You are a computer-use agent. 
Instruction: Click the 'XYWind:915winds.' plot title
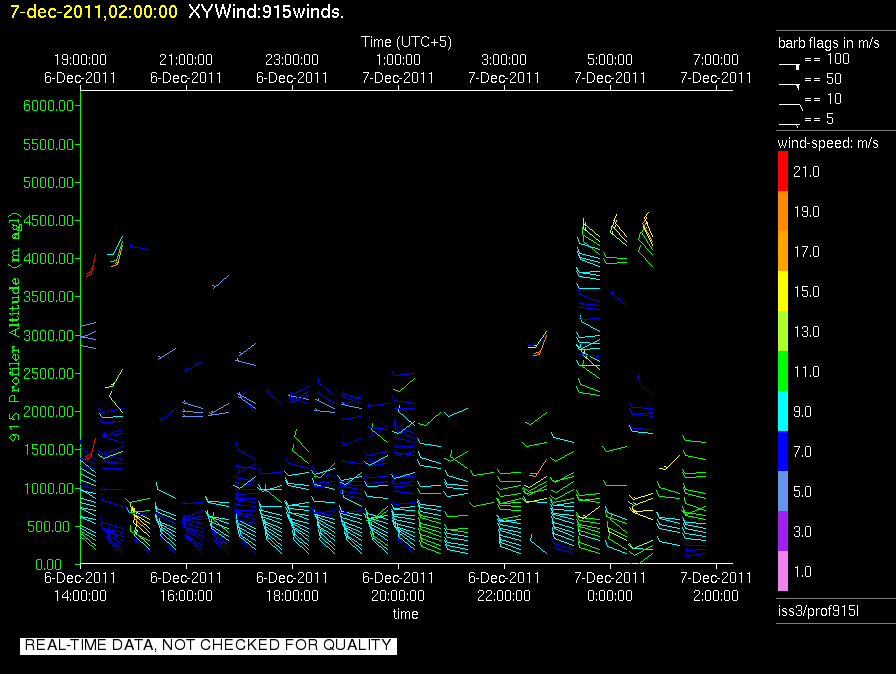(266, 11)
